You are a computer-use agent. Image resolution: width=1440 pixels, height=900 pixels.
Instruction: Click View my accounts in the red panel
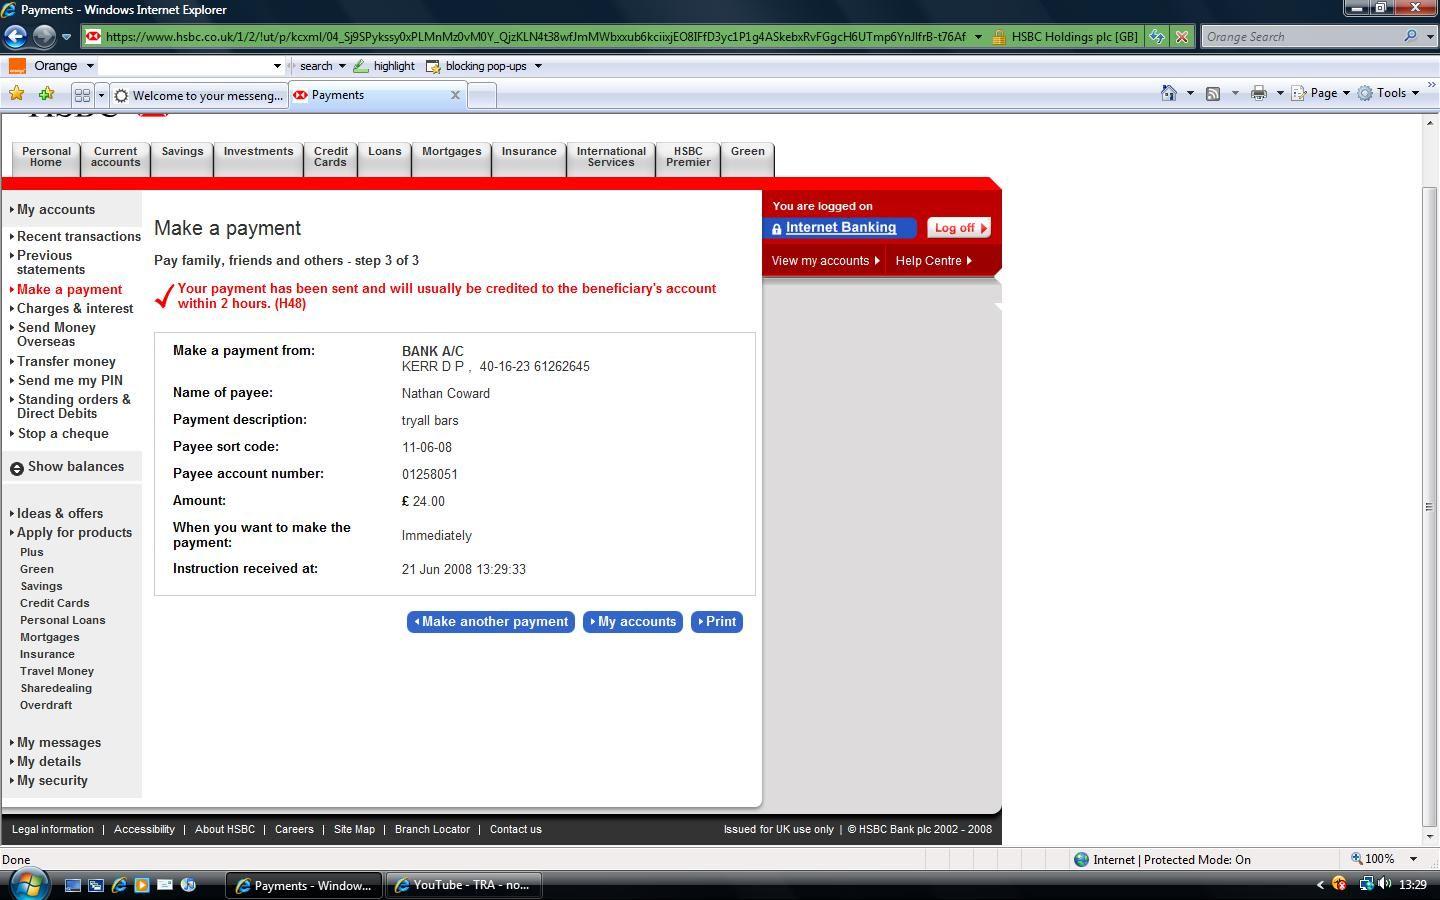pos(825,261)
